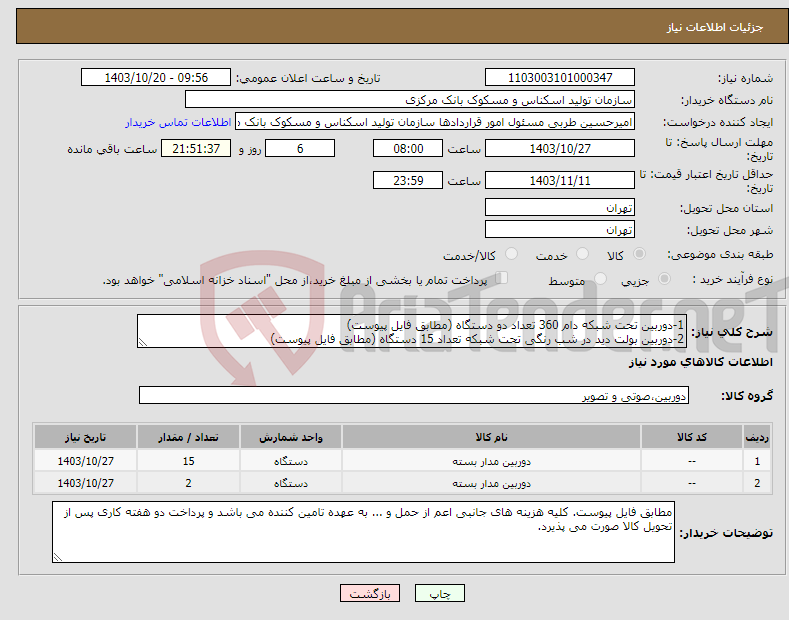Click quantity 15 in row 1

point(188,461)
